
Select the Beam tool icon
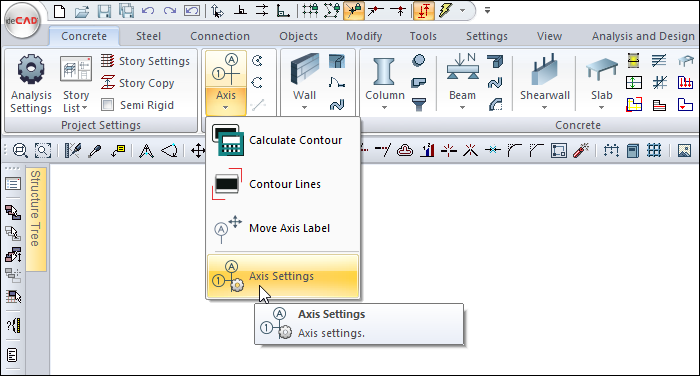point(462,67)
